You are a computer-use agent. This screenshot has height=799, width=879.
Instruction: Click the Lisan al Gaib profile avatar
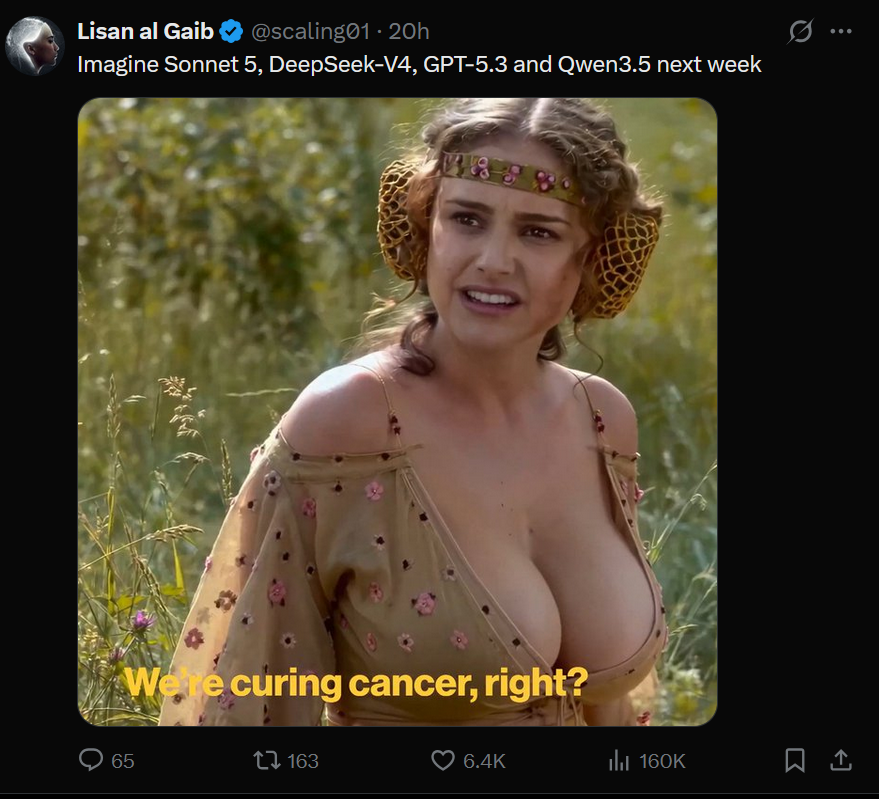pos(34,45)
